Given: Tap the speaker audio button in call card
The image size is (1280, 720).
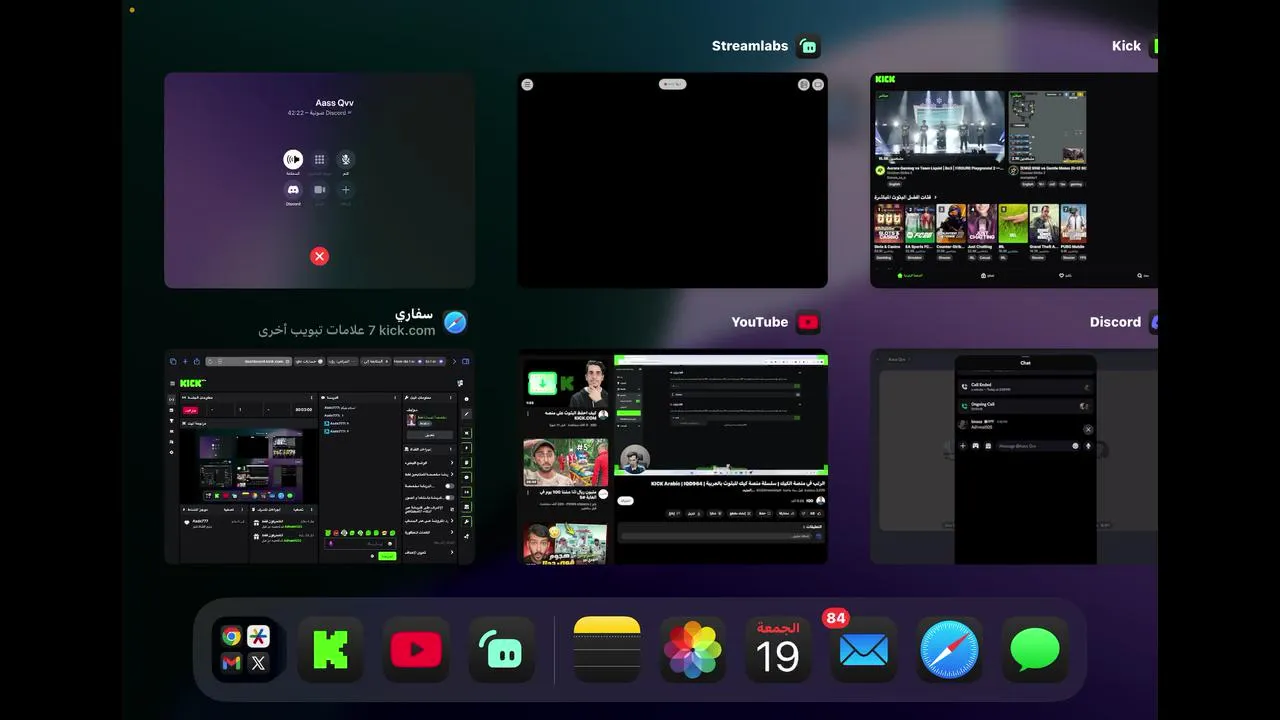Looking at the screenshot, I should (293, 159).
